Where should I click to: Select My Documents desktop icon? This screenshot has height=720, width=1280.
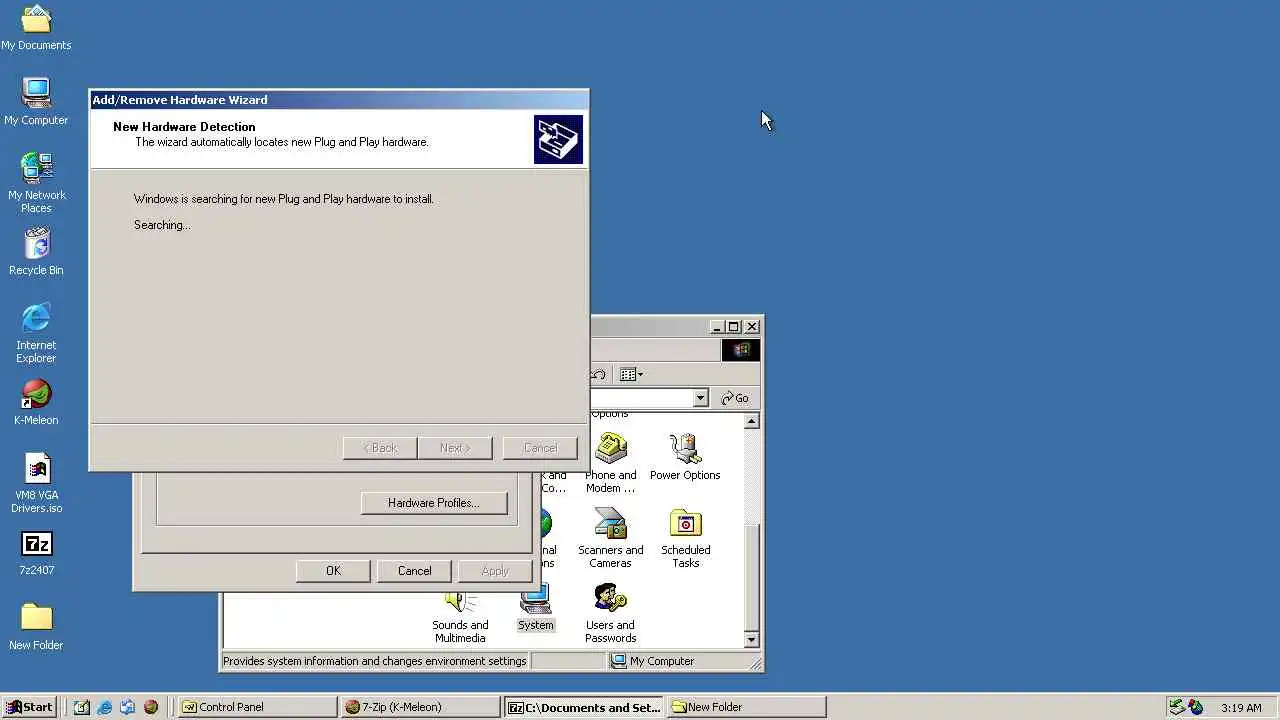(x=36, y=28)
